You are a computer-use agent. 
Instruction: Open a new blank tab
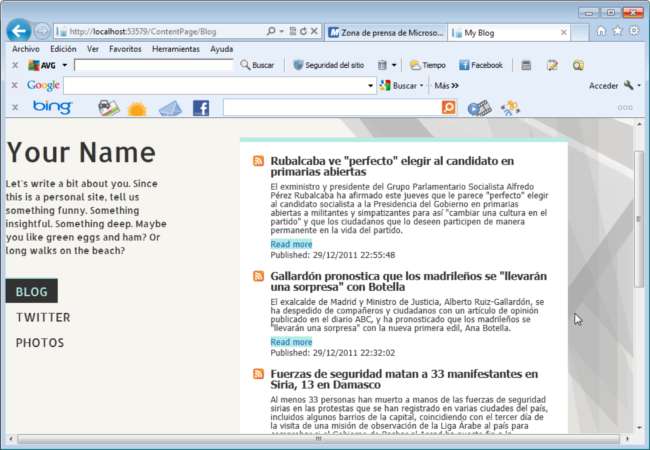[580, 33]
